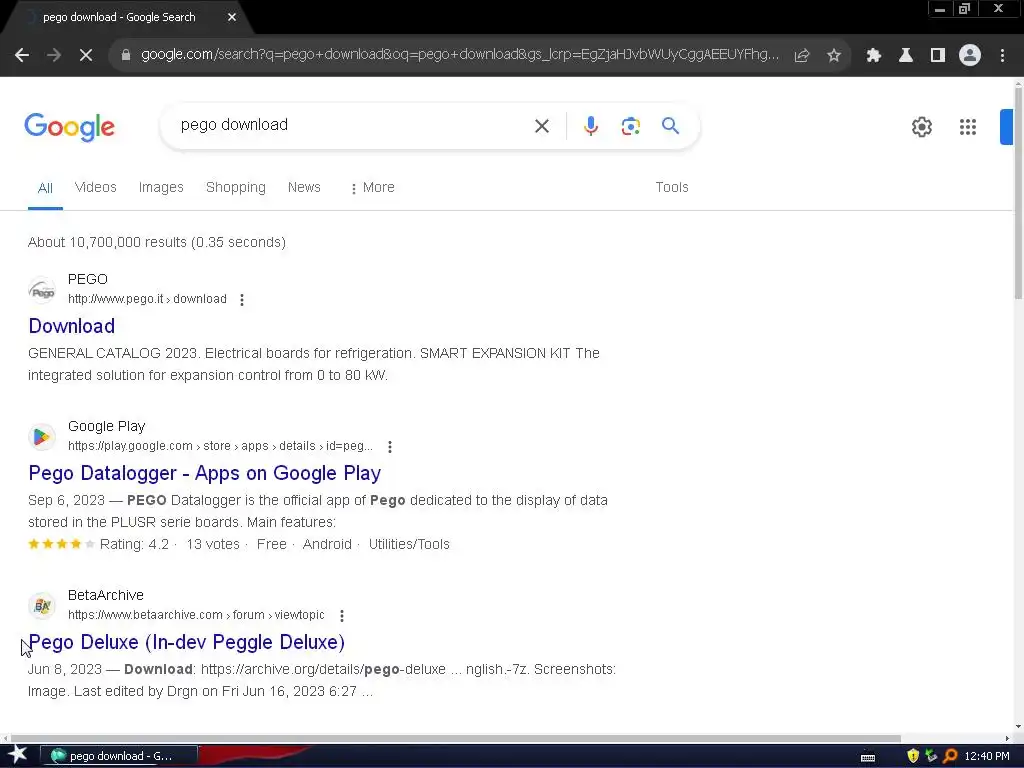Click the Google Play result favicon

pos(42,436)
